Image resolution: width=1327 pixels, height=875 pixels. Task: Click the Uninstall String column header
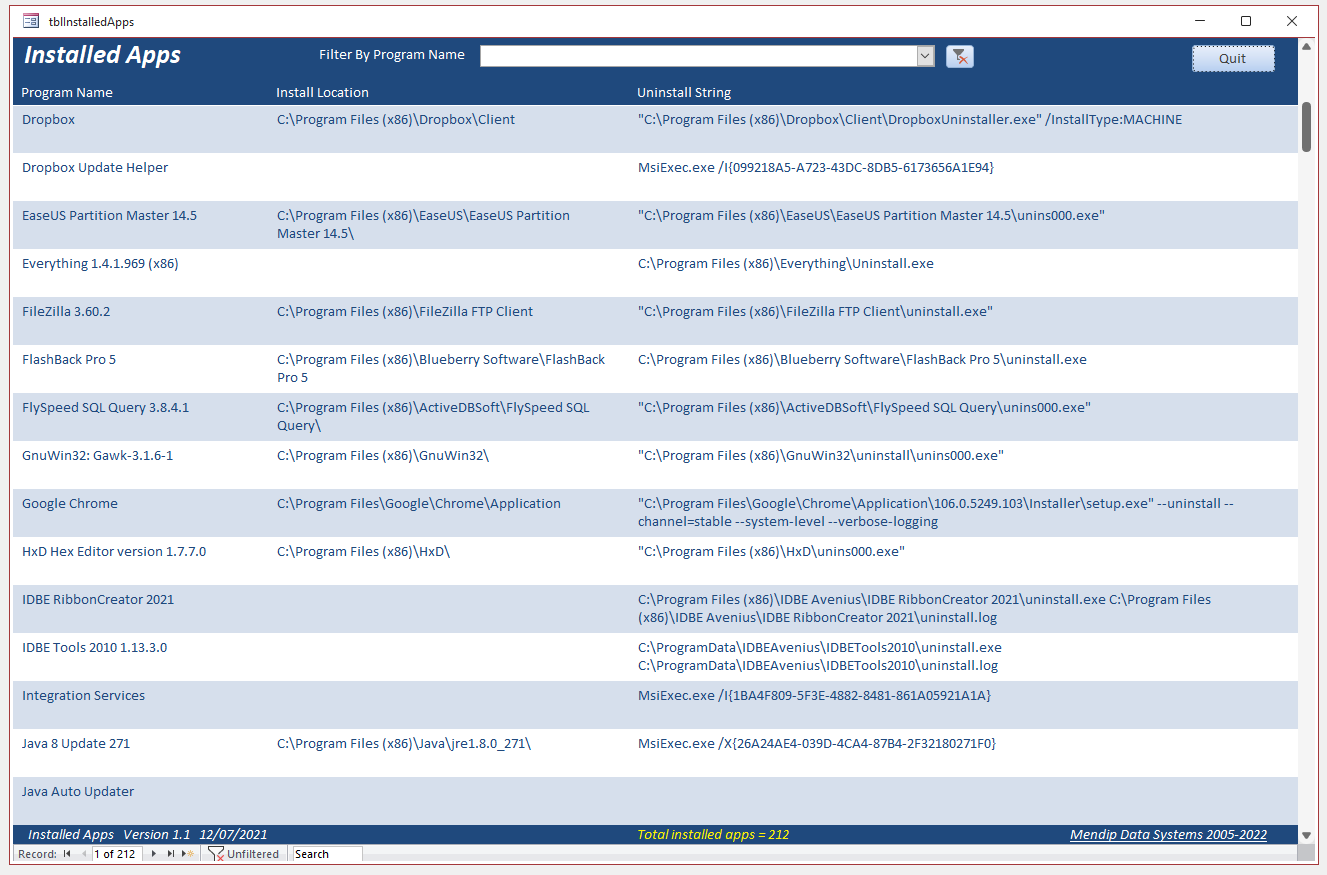tap(684, 92)
